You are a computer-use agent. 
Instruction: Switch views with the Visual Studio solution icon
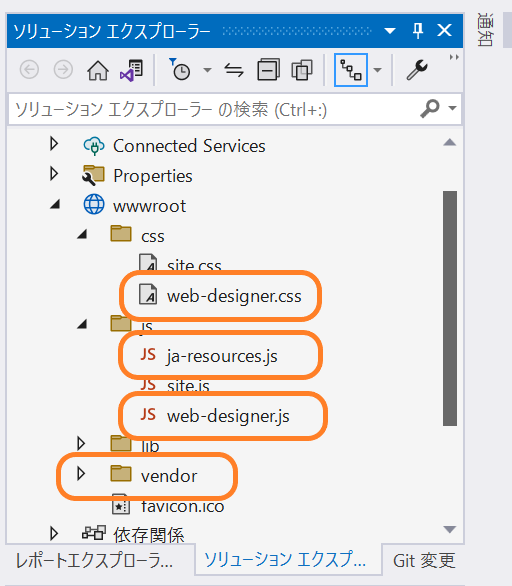tap(131, 70)
